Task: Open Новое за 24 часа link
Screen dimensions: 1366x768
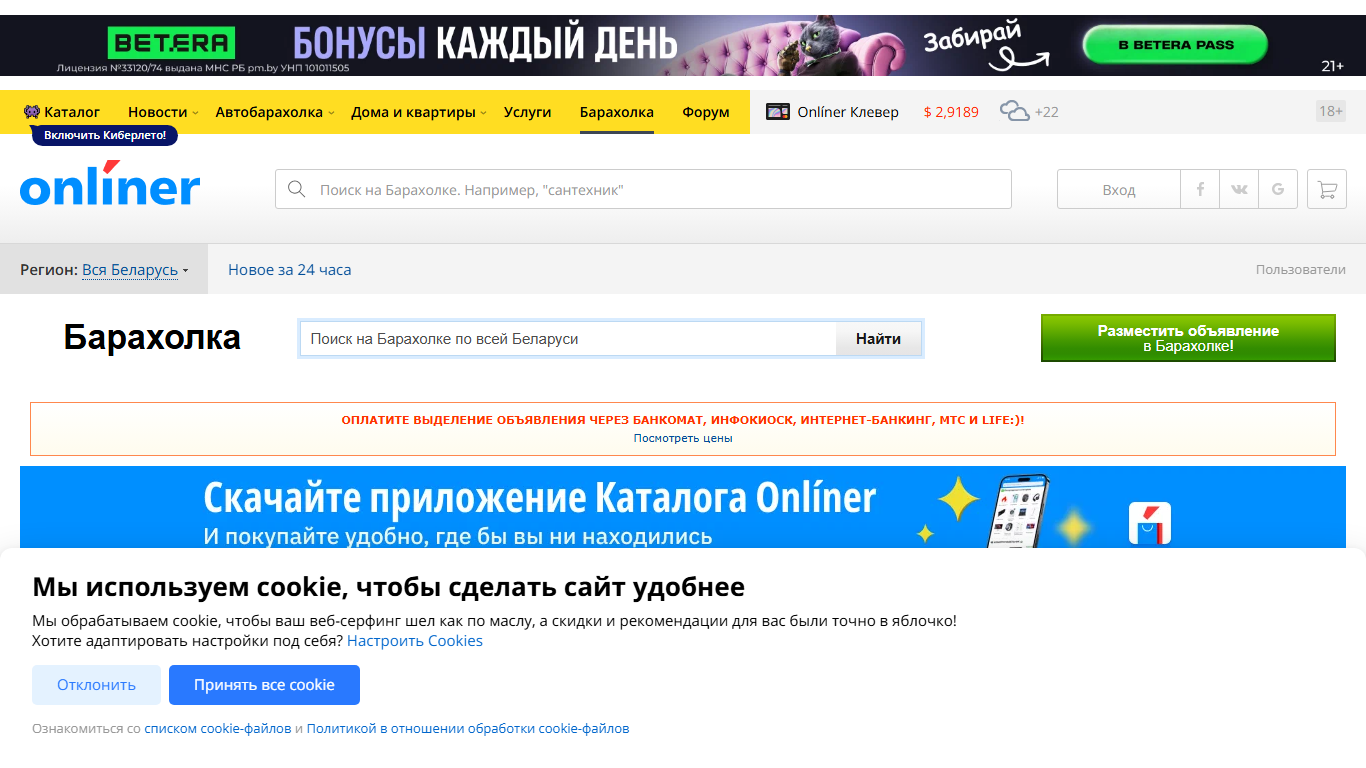Action: click(x=289, y=270)
